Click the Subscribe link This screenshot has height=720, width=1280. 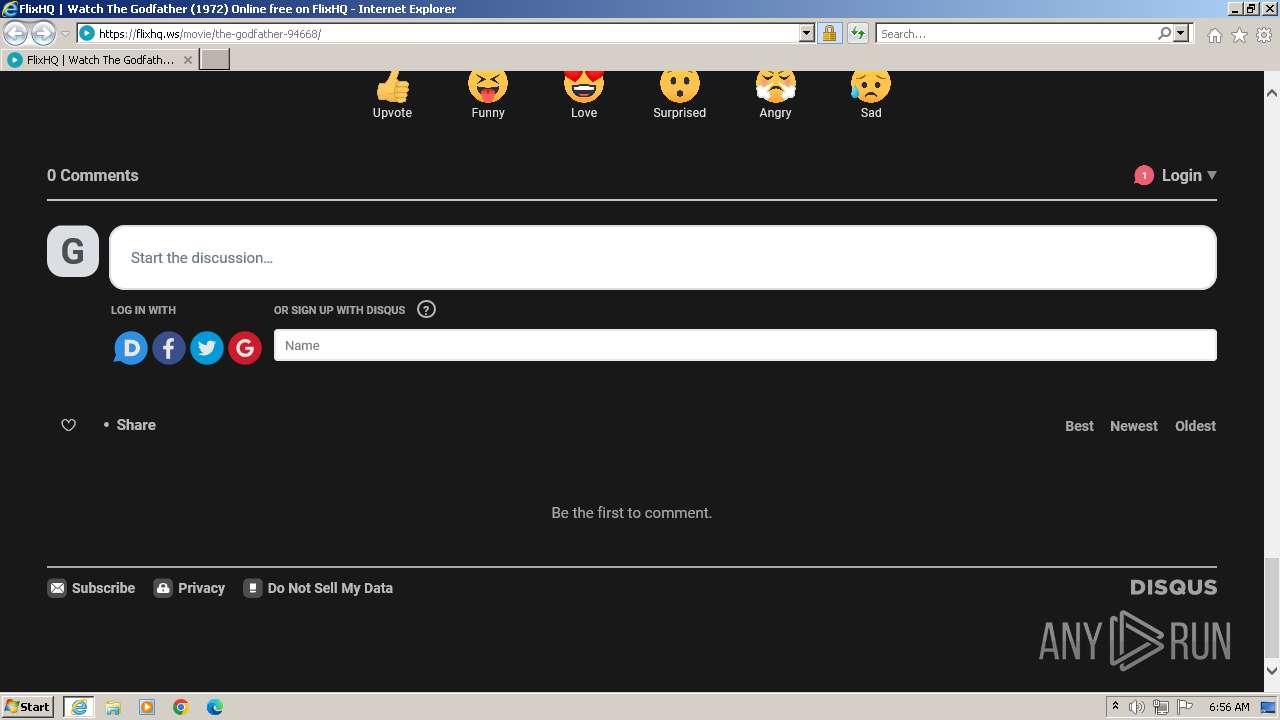coord(92,588)
